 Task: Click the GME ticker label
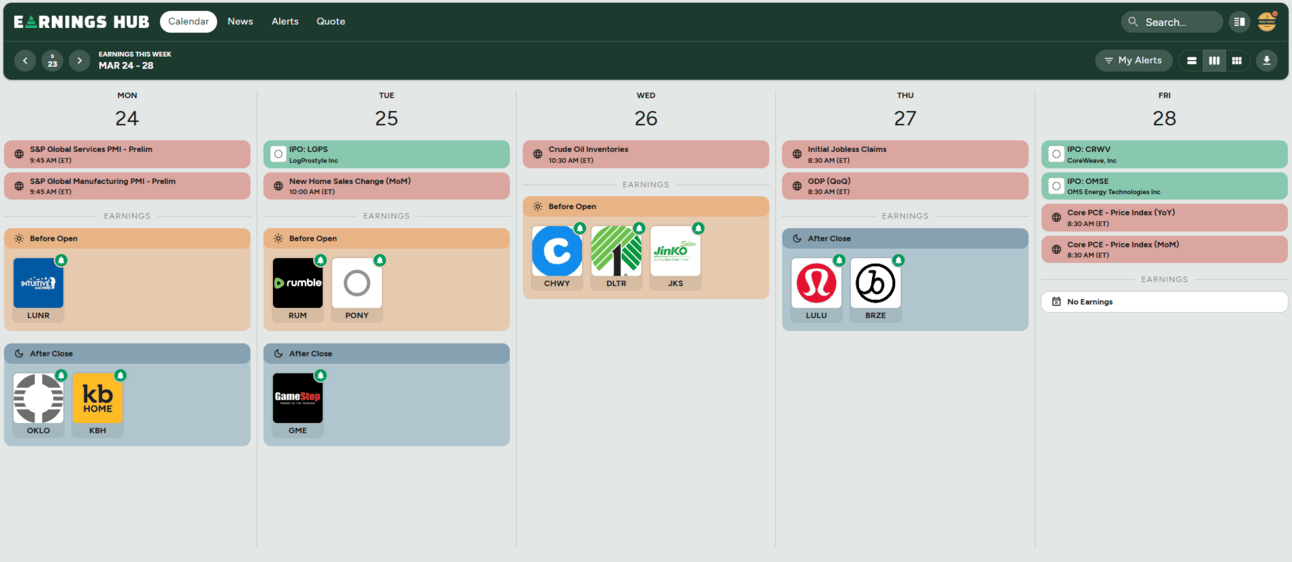coord(298,430)
